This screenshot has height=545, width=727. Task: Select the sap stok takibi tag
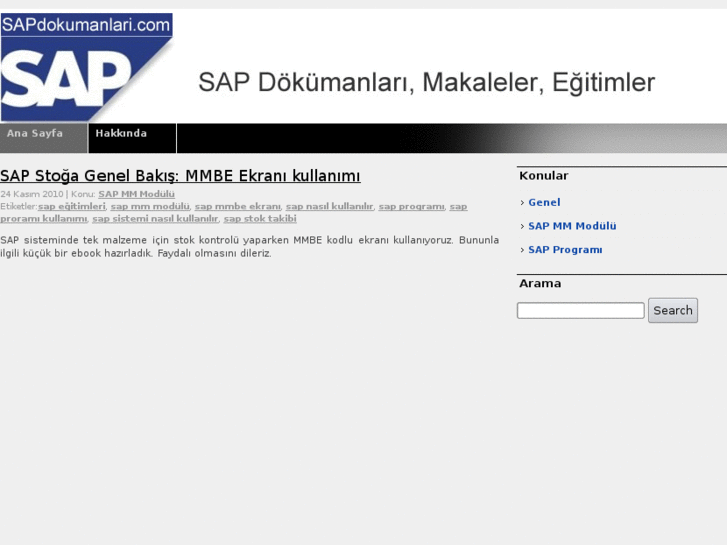260,218
